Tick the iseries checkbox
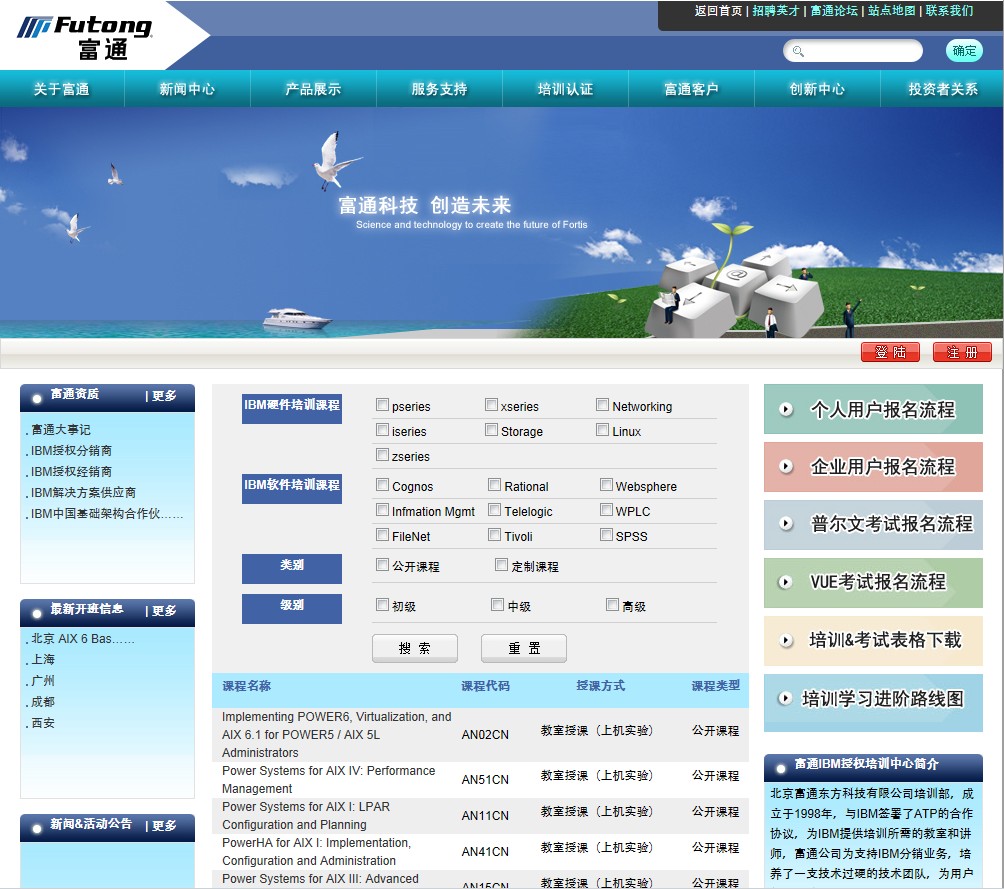Screen dimensions: 1004x889 [x=382, y=430]
